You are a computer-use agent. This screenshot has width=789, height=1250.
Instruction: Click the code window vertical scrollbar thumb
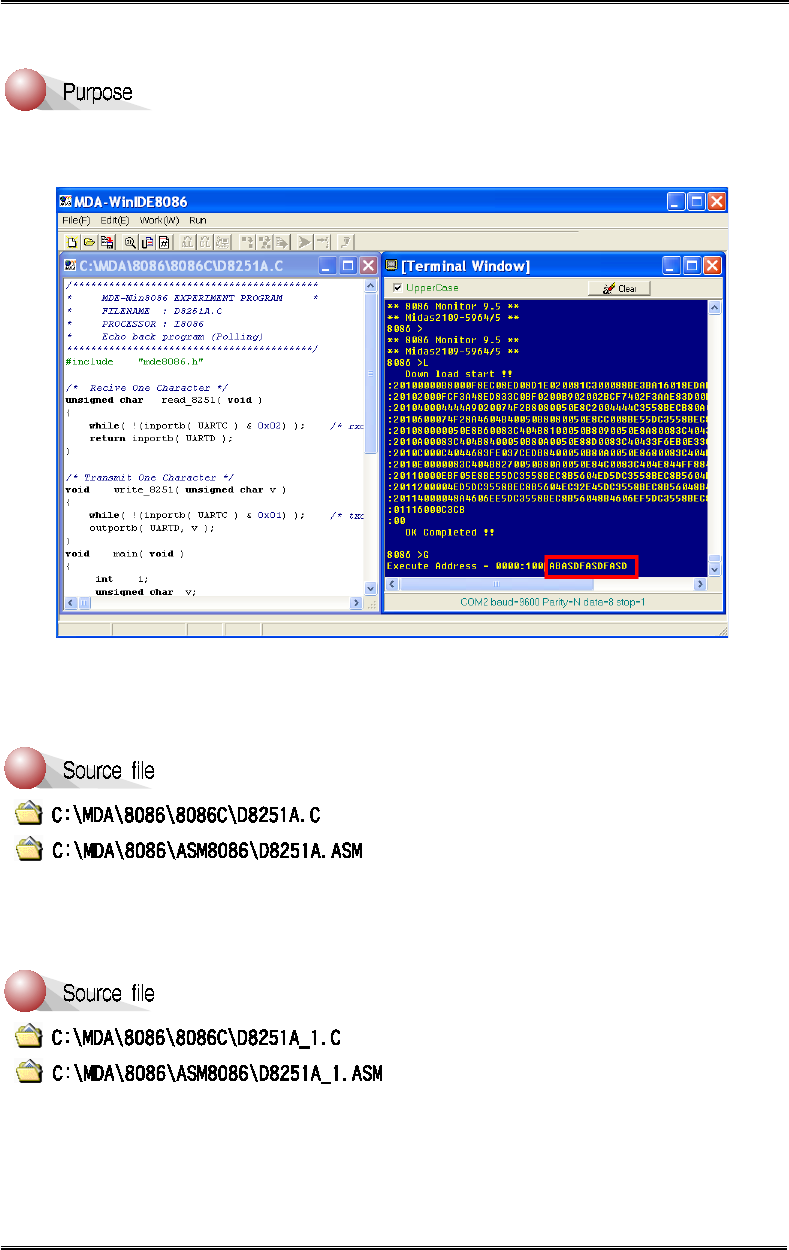point(371,375)
